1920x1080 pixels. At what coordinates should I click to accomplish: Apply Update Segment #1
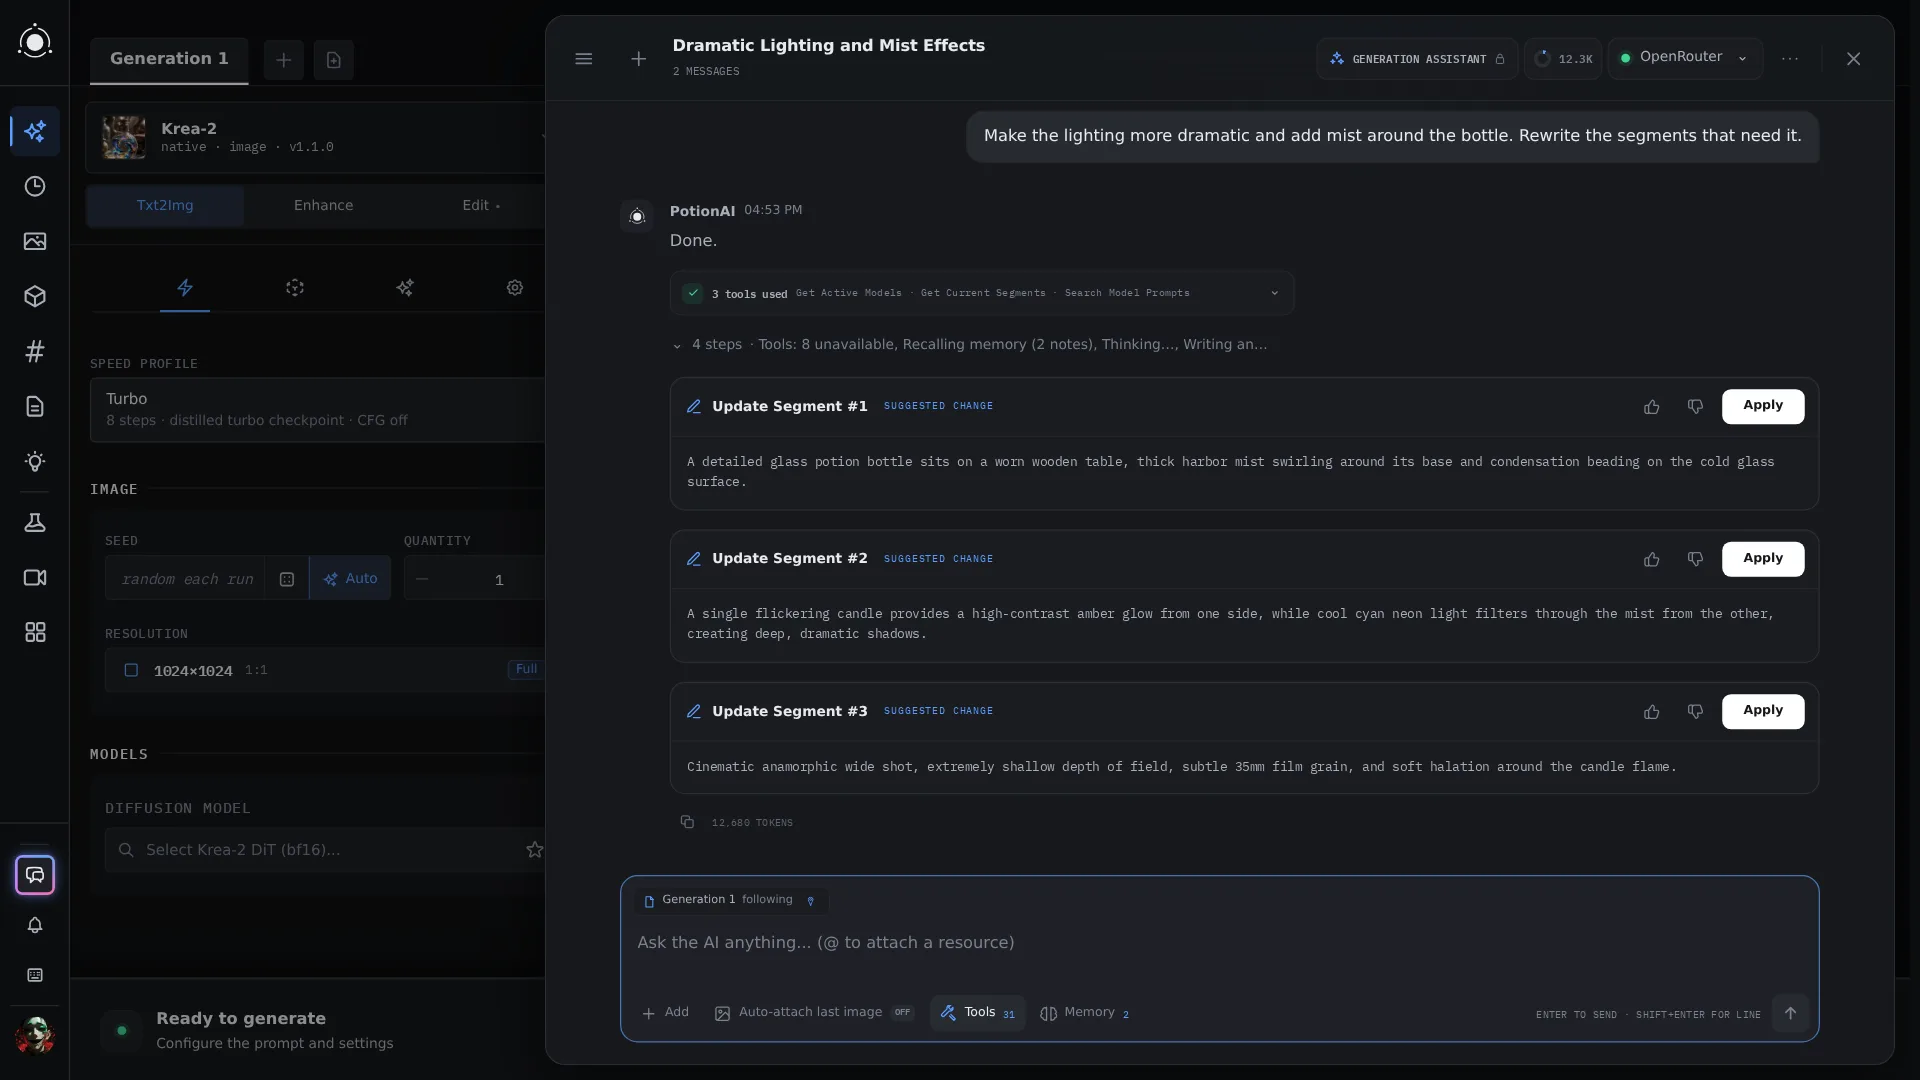[x=1763, y=406]
